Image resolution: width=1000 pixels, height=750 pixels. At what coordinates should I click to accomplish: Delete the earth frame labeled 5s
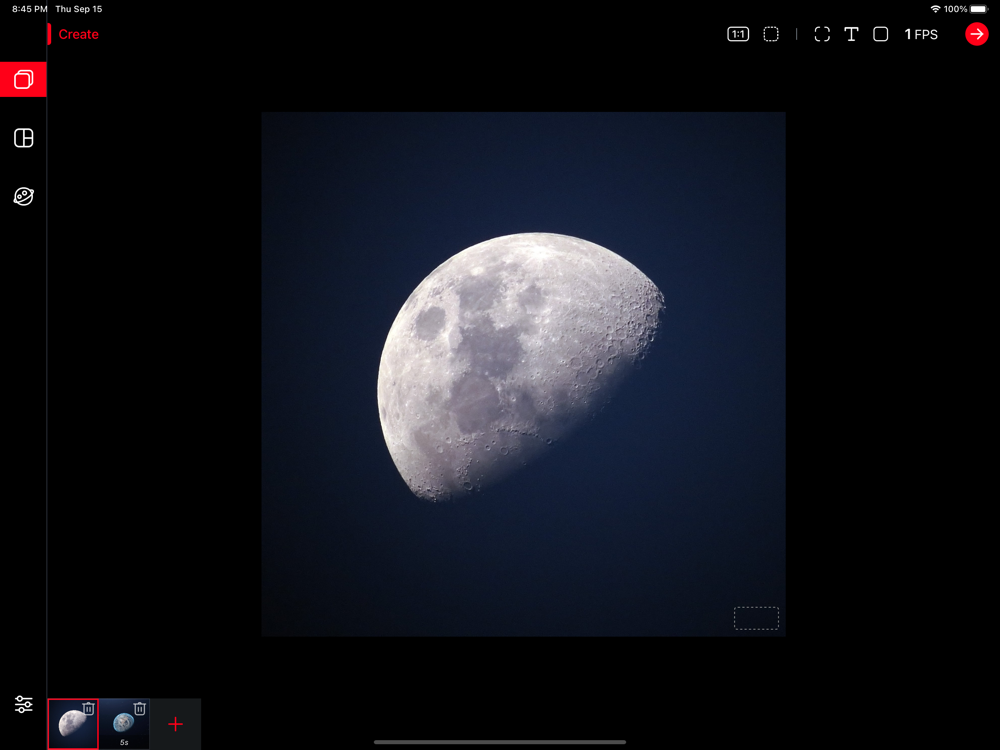coord(140,708)
